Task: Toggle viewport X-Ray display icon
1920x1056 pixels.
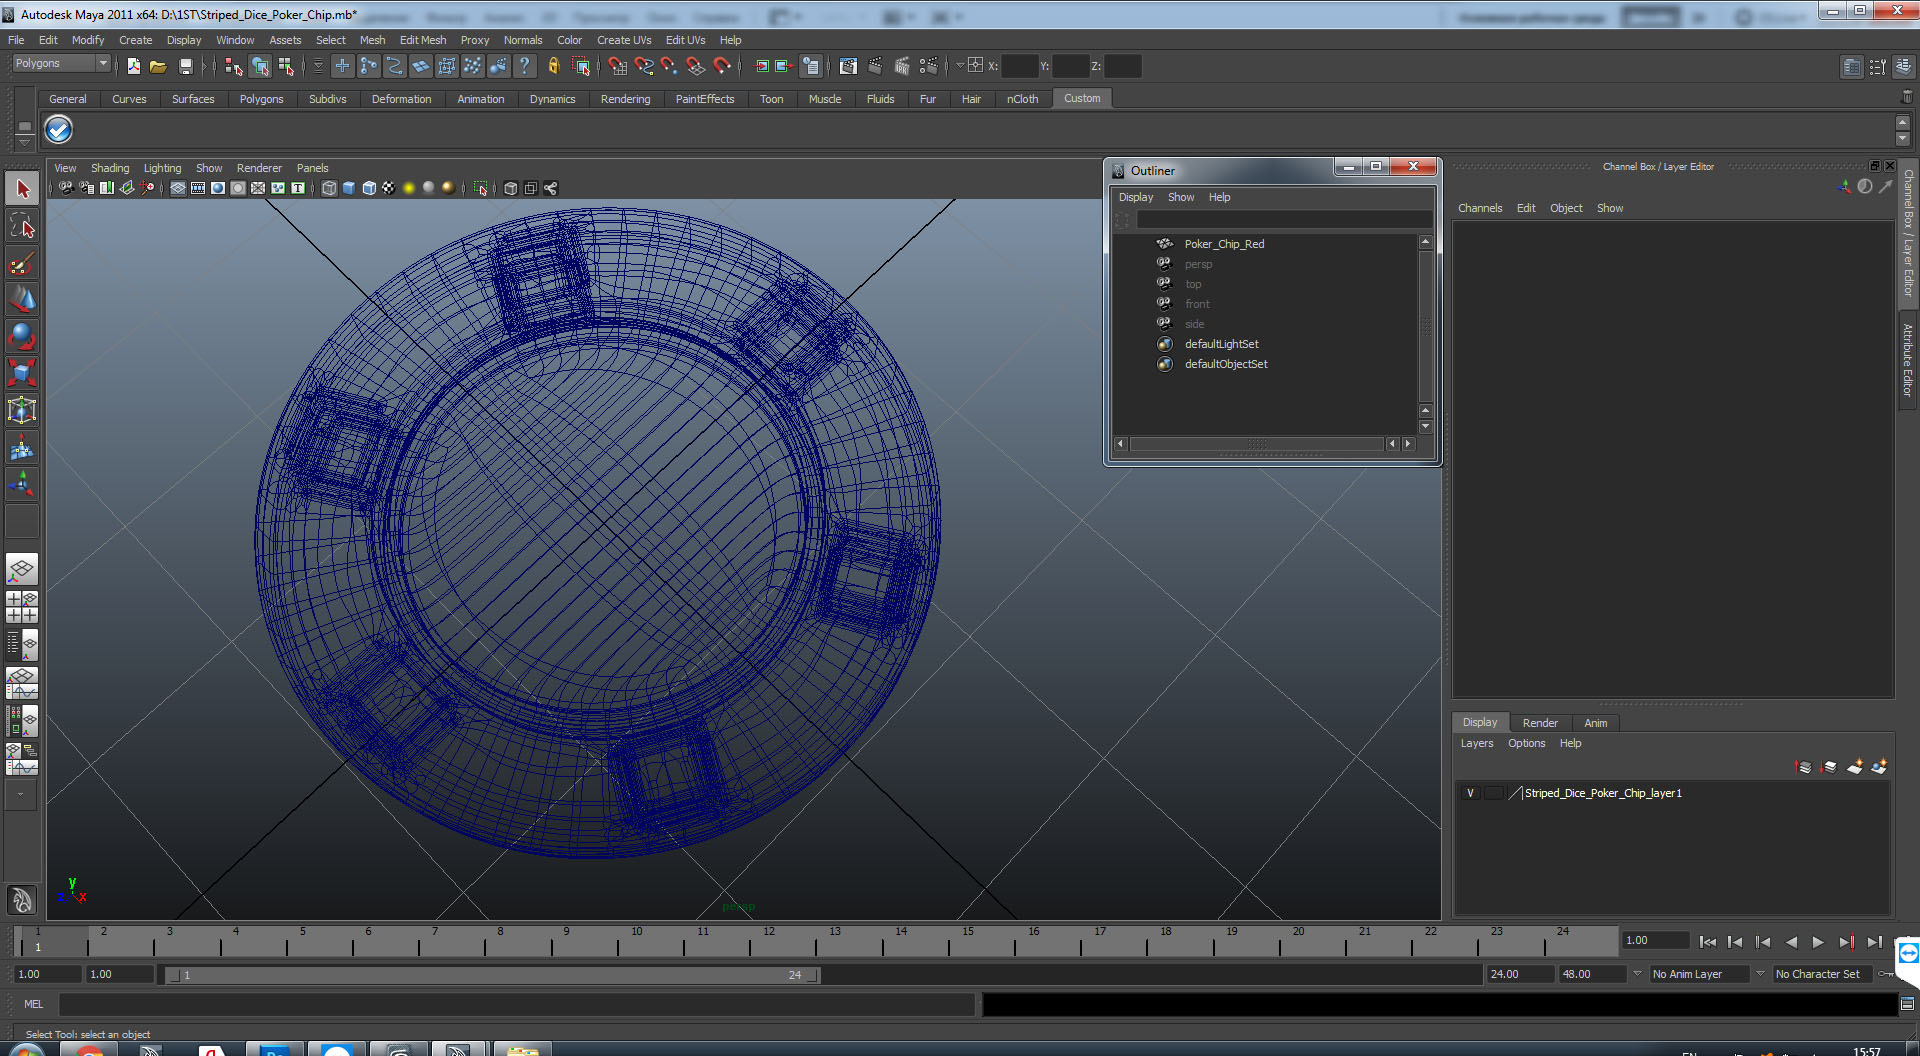Action: click(511, 188)
